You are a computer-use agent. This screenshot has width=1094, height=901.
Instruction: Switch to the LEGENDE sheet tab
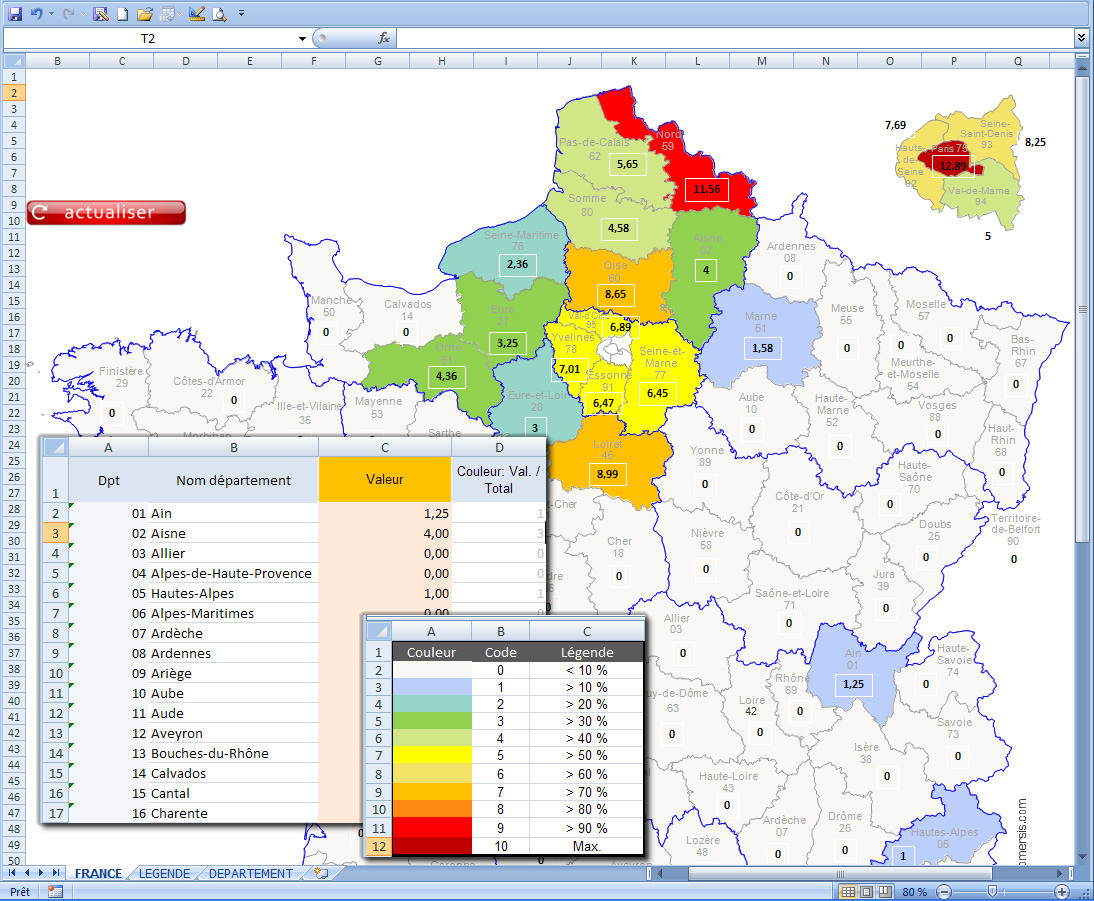[164, 873]
